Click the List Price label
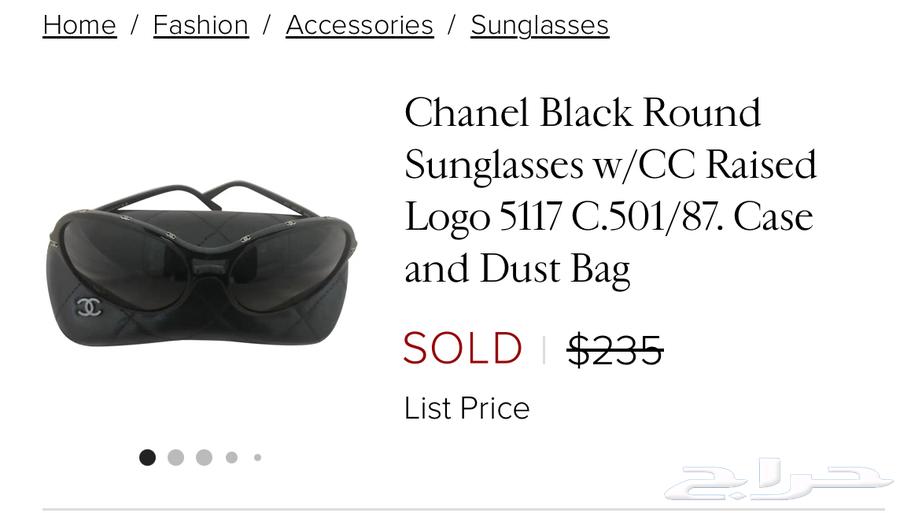 tap(467, 408)
